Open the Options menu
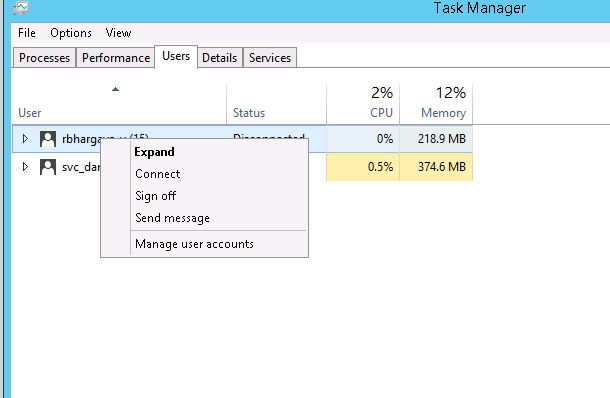 pos(71,33)
